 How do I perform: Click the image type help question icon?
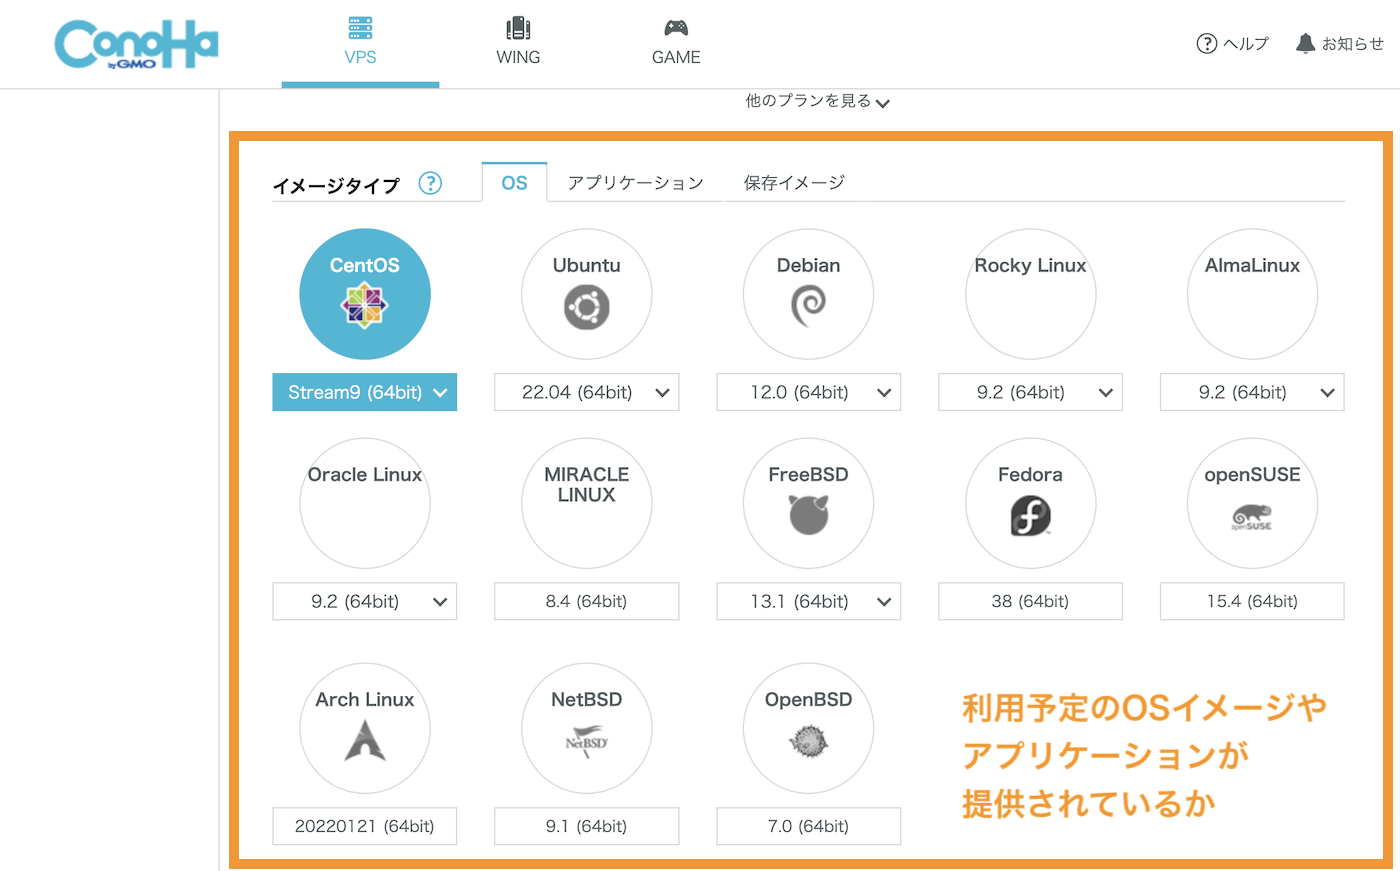tap(430, 183)
